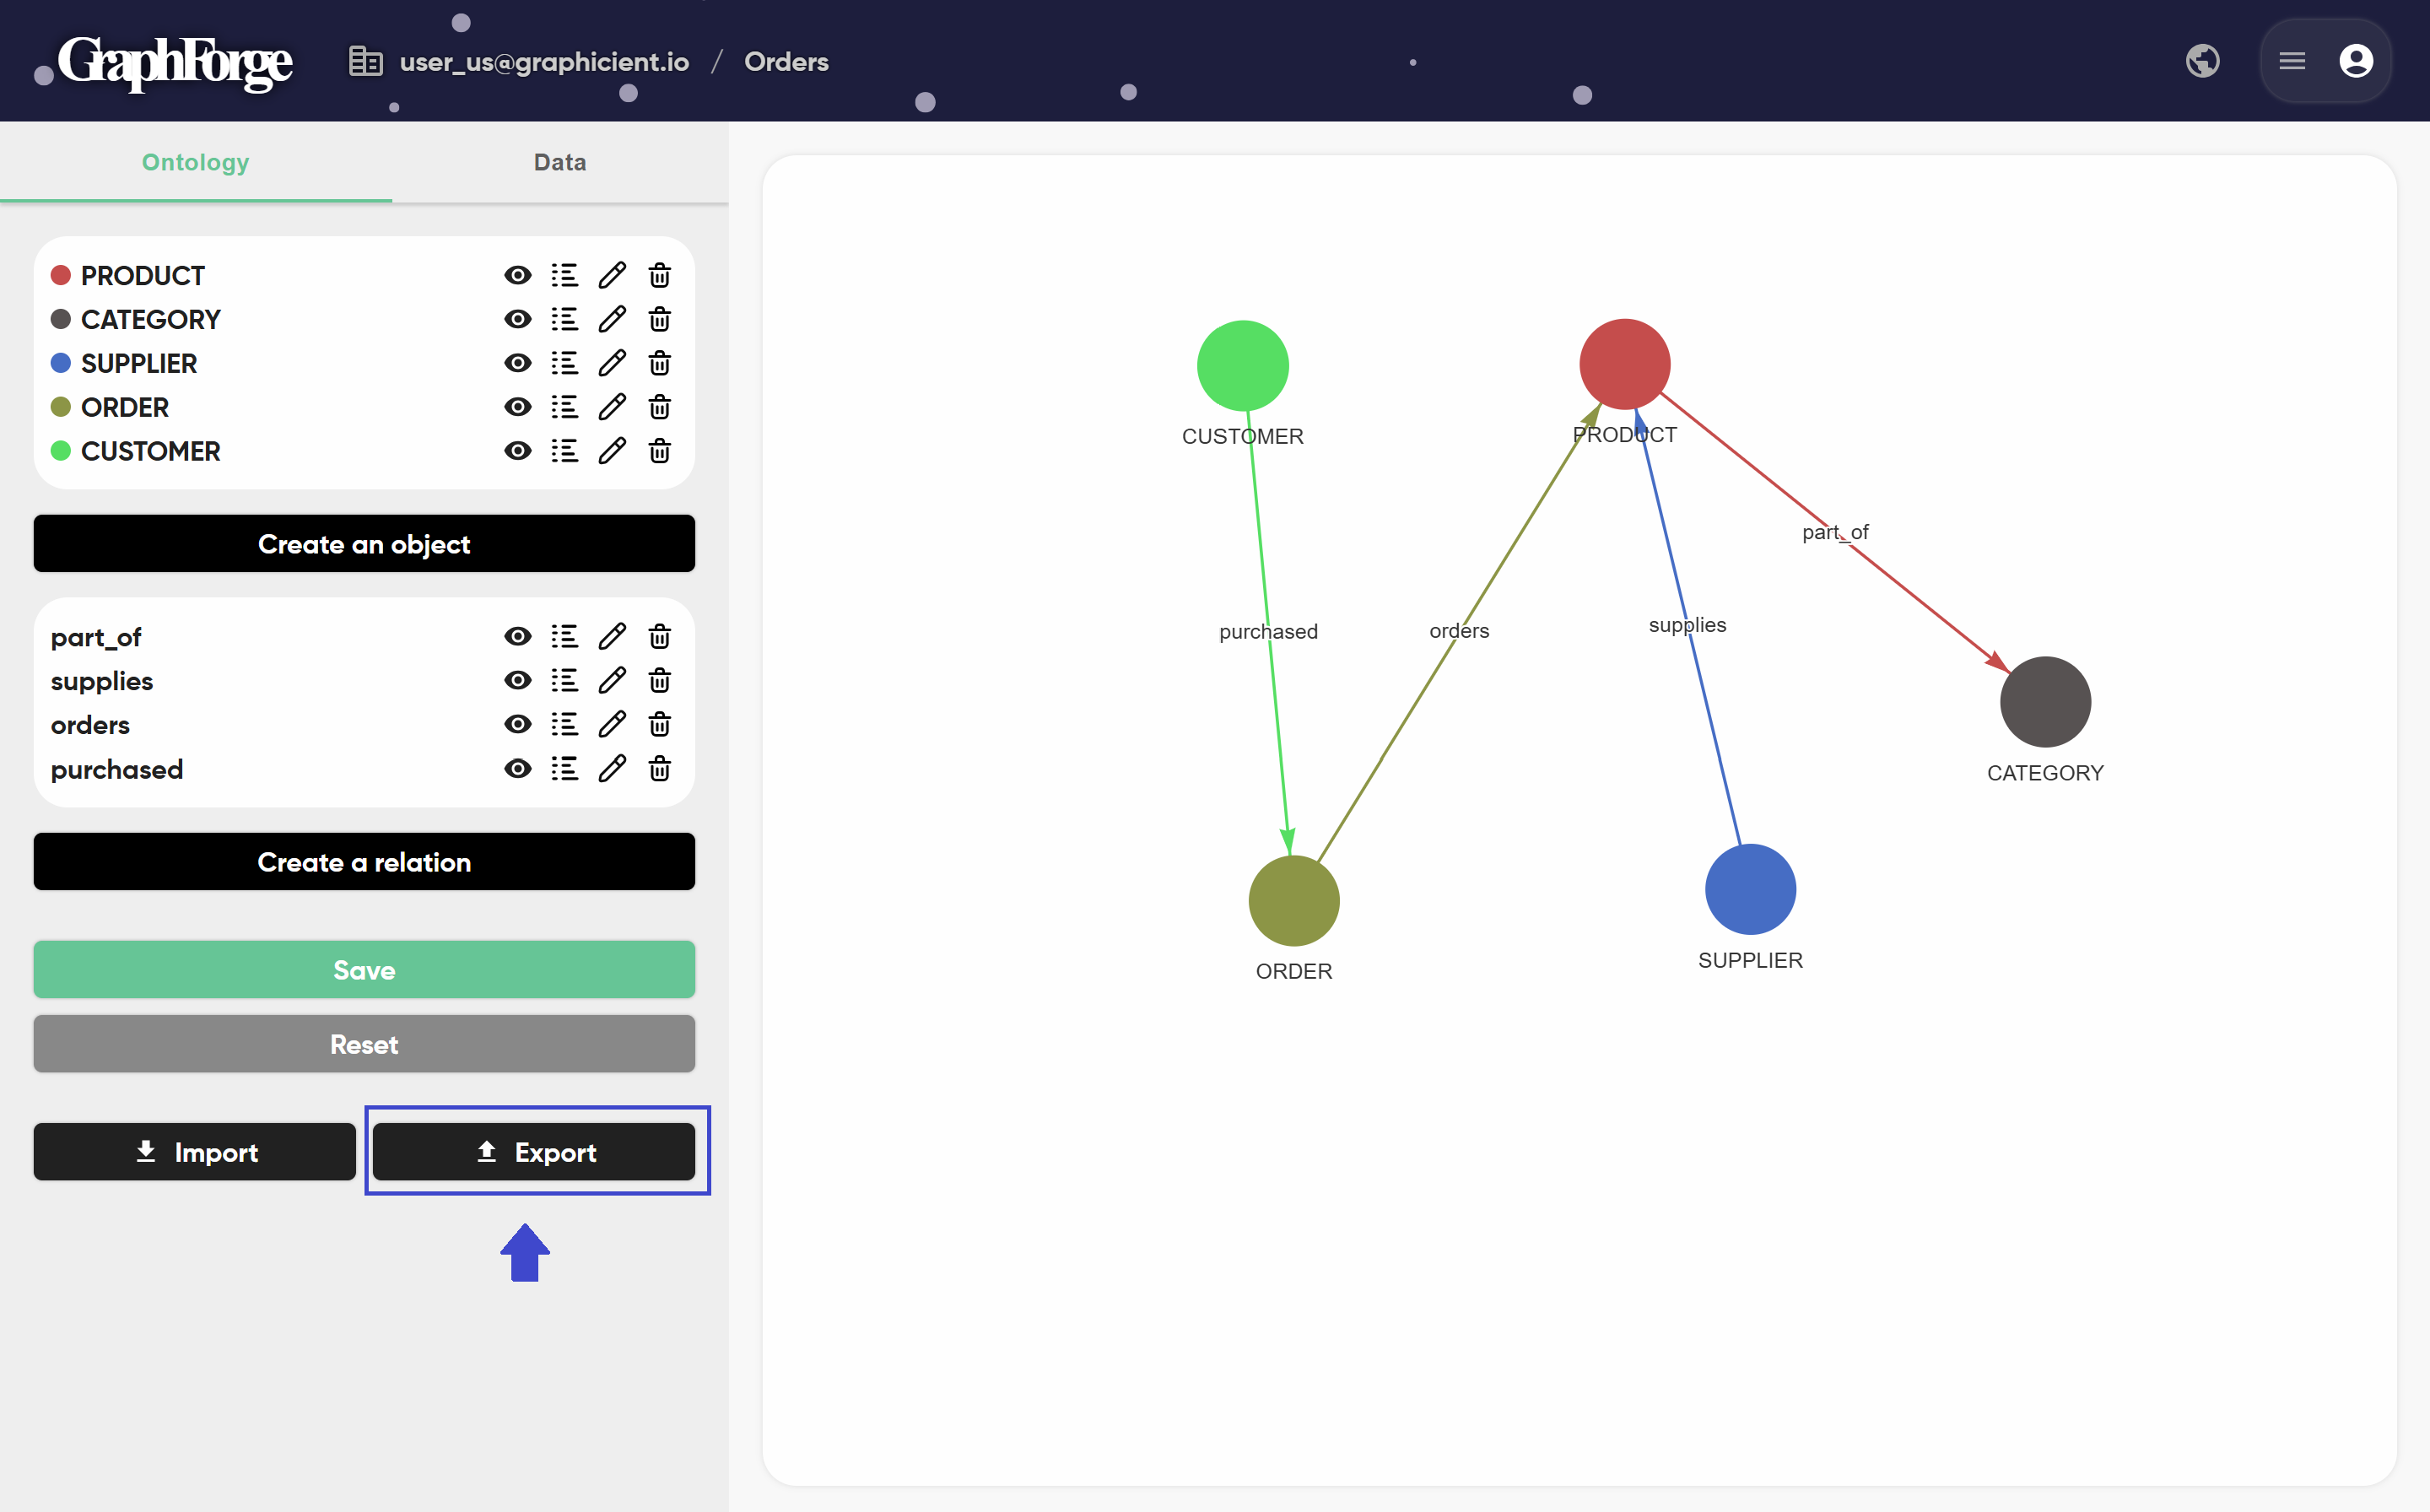This screenshot has width=2430, height=1512.
Task: Click the globe icon in the top bar
Action: (x=2203, y=60)
